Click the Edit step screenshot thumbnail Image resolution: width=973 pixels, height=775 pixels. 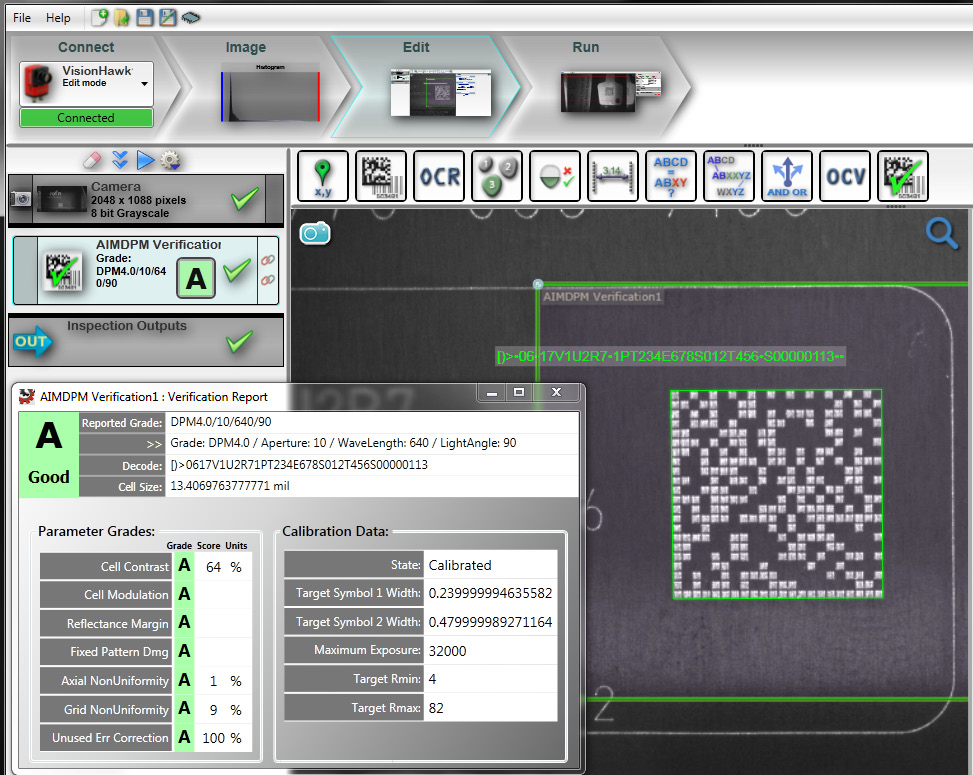coord(441,92)
